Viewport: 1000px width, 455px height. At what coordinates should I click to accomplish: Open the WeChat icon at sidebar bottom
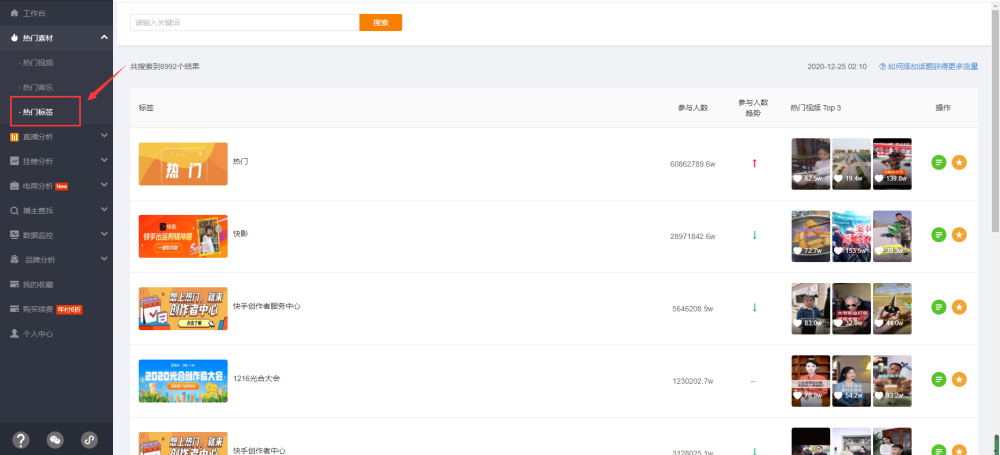55,440
